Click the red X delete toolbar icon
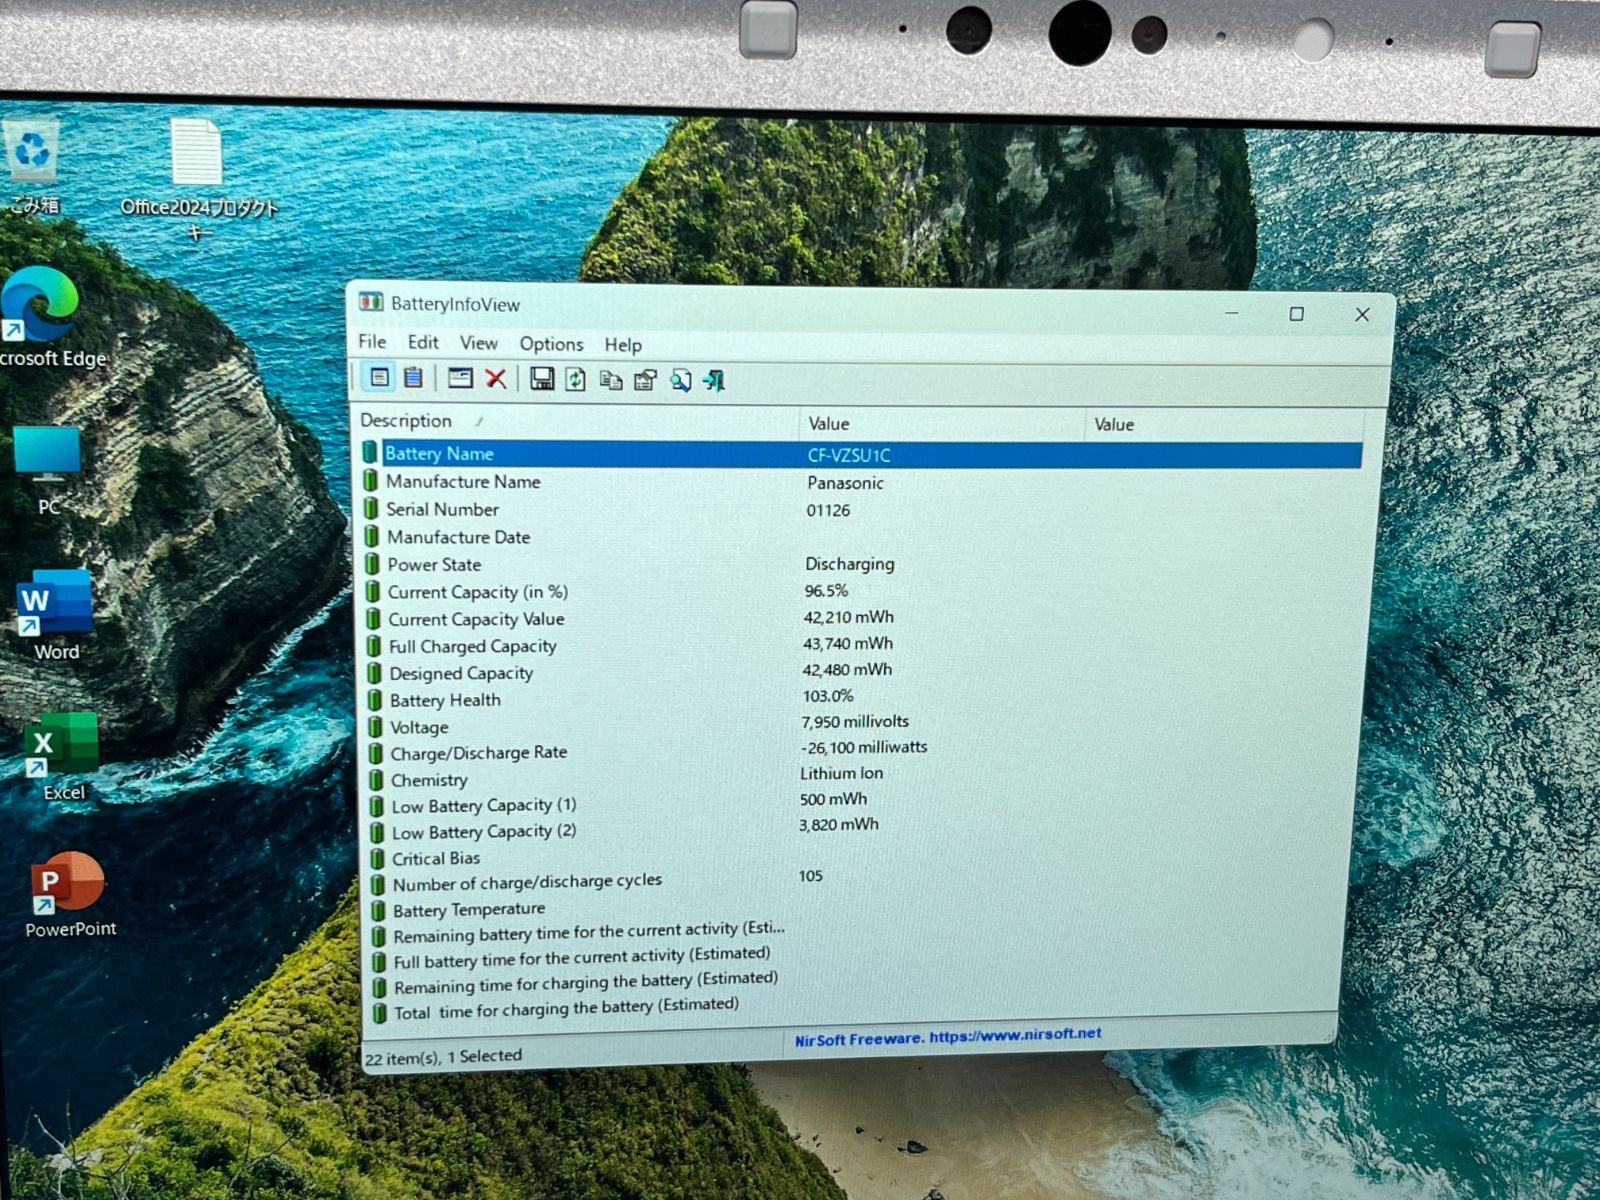This screenshot has height=1200, width=1600. (495, 378)
